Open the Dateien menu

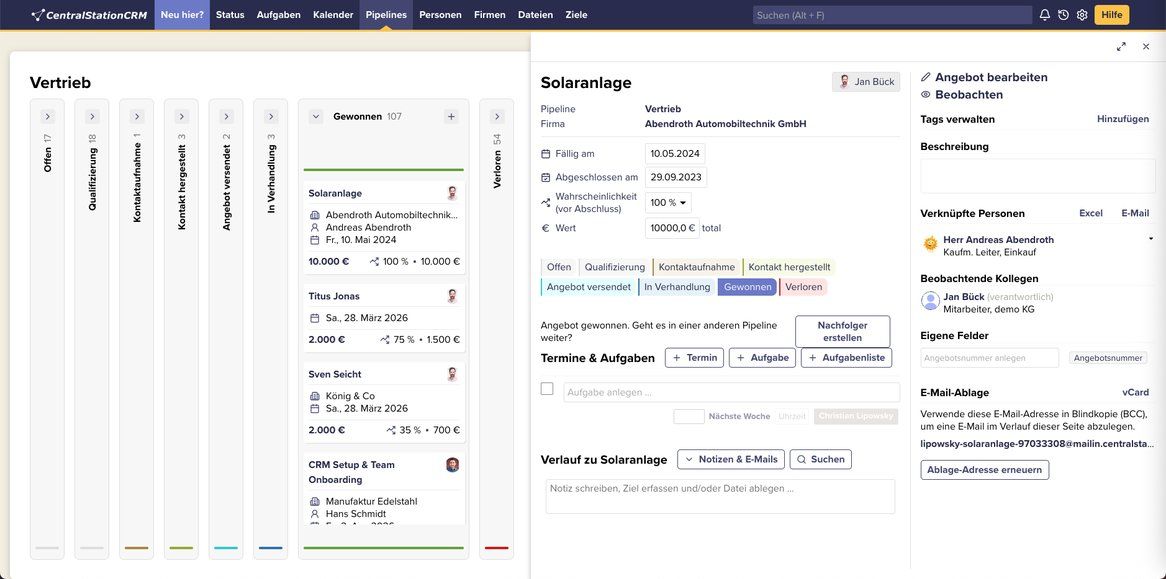535,15
